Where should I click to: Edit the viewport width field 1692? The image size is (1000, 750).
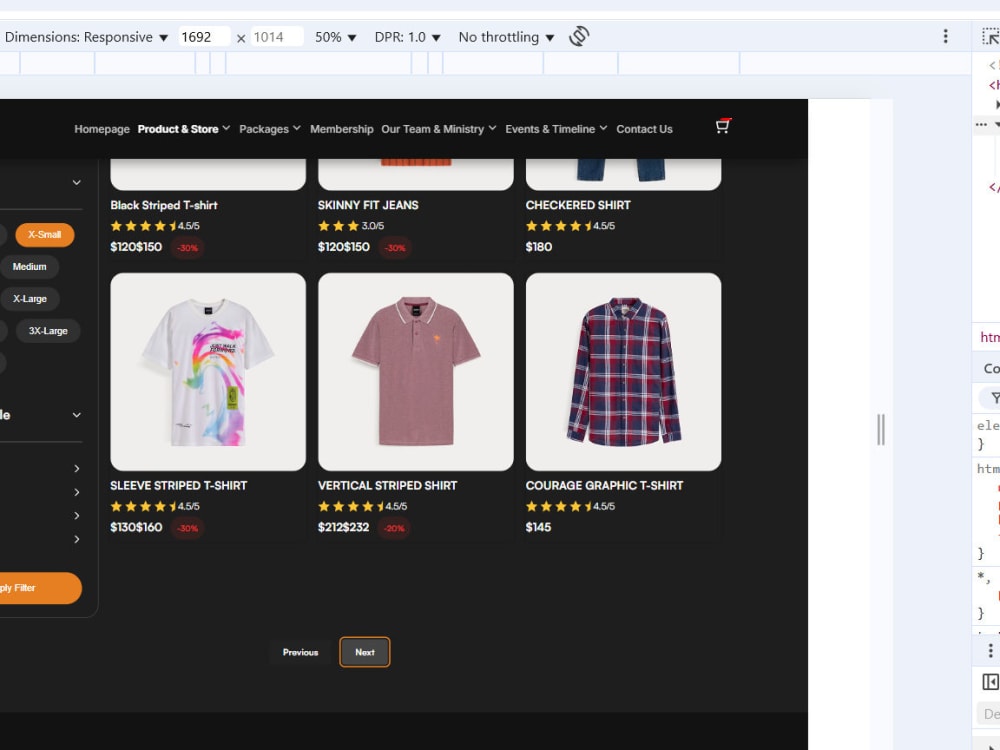204,37
